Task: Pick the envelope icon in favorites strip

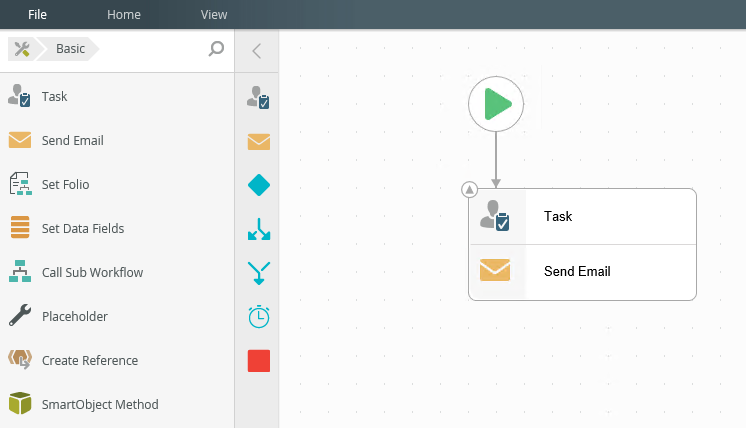Action: pyautogui.click(x=259, y=142)
